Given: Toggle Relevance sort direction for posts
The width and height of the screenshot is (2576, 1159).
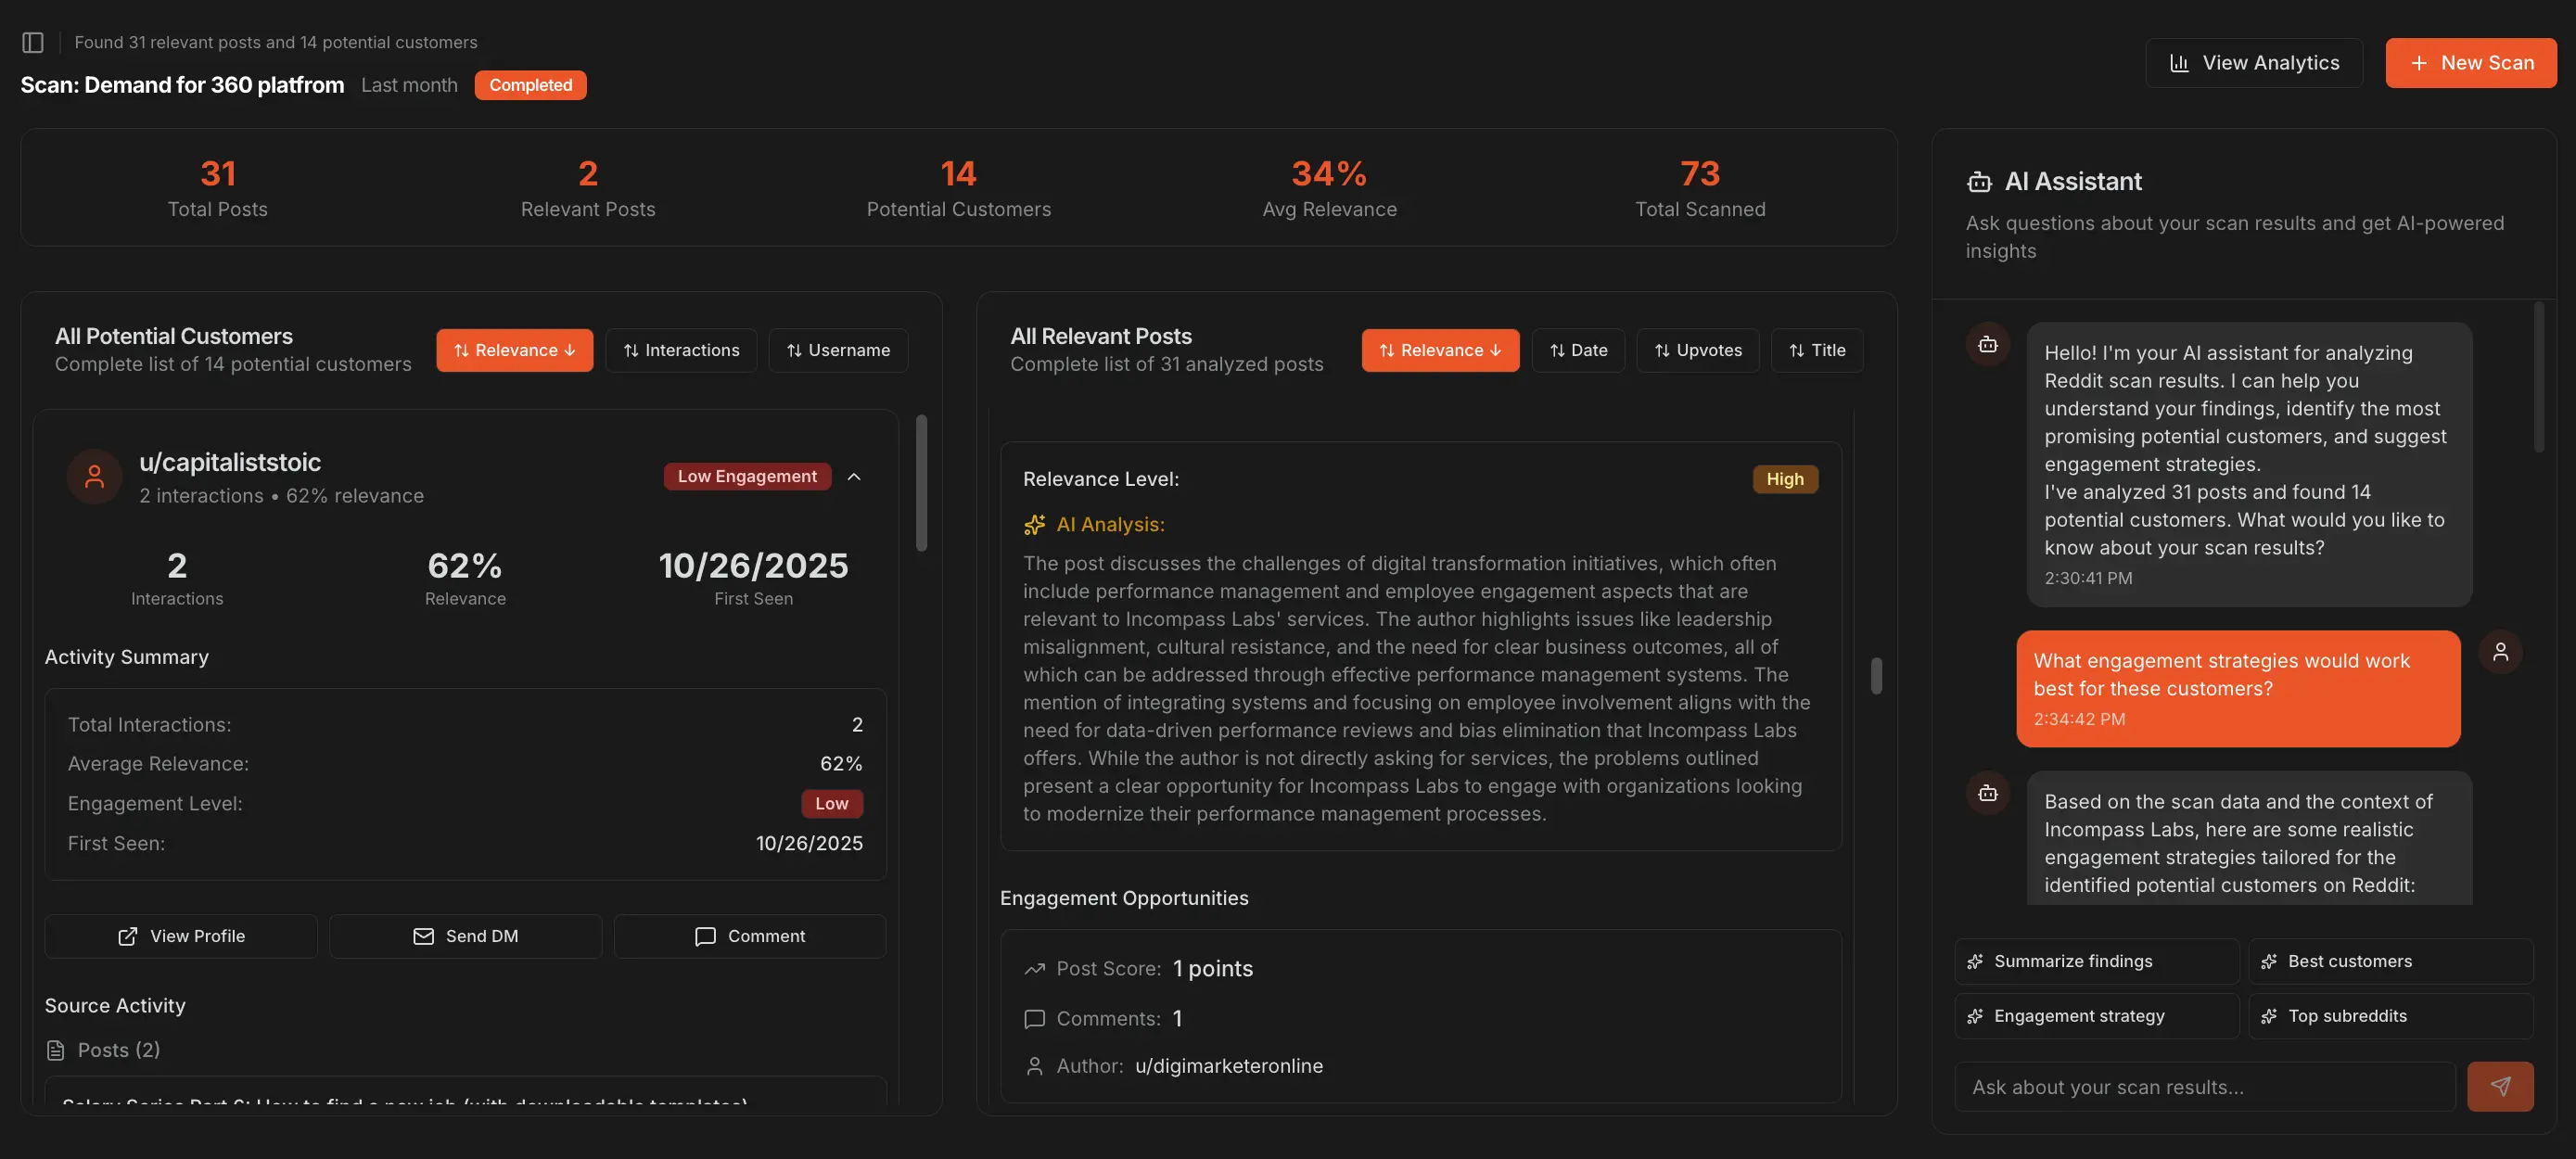Looking at the screenshot, I should pos(1439,350).
